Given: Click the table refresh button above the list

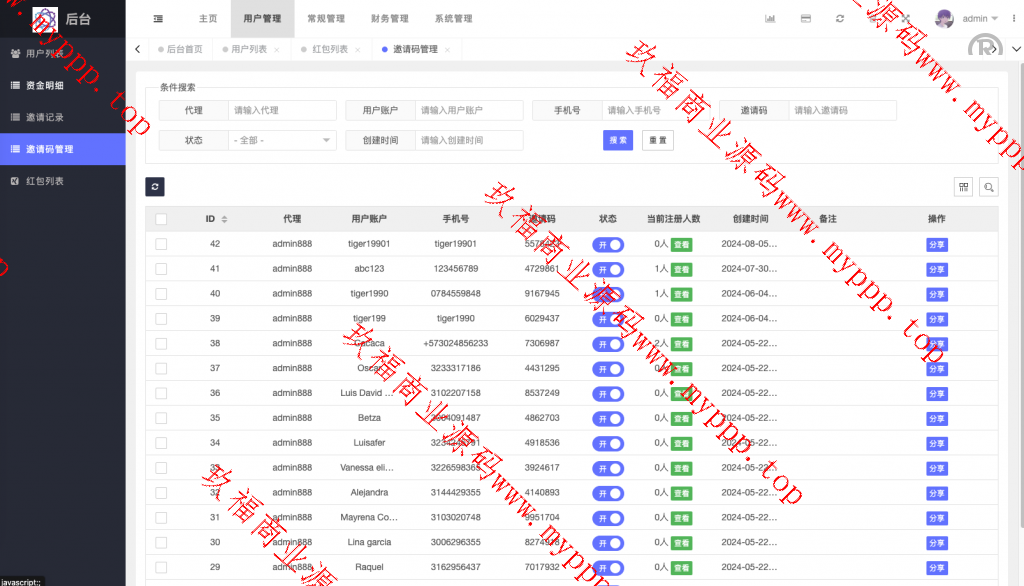Looking at the screenshot, I should 154,187.
